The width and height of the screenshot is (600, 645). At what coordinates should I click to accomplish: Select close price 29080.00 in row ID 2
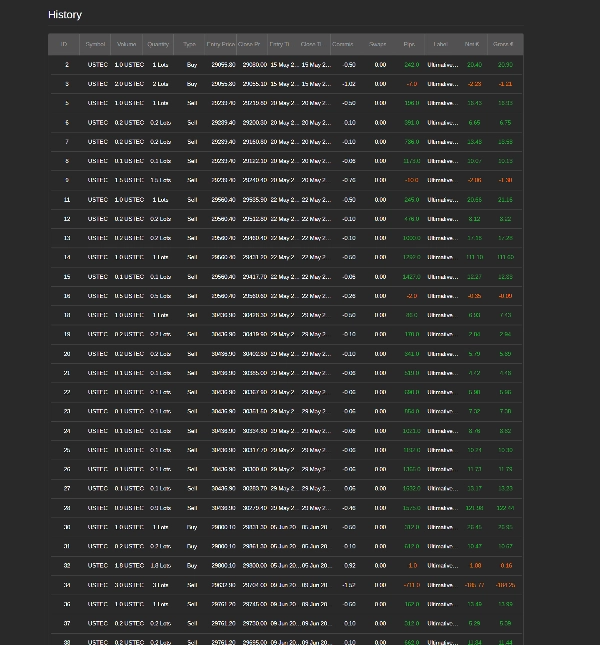tap(255, 65)
